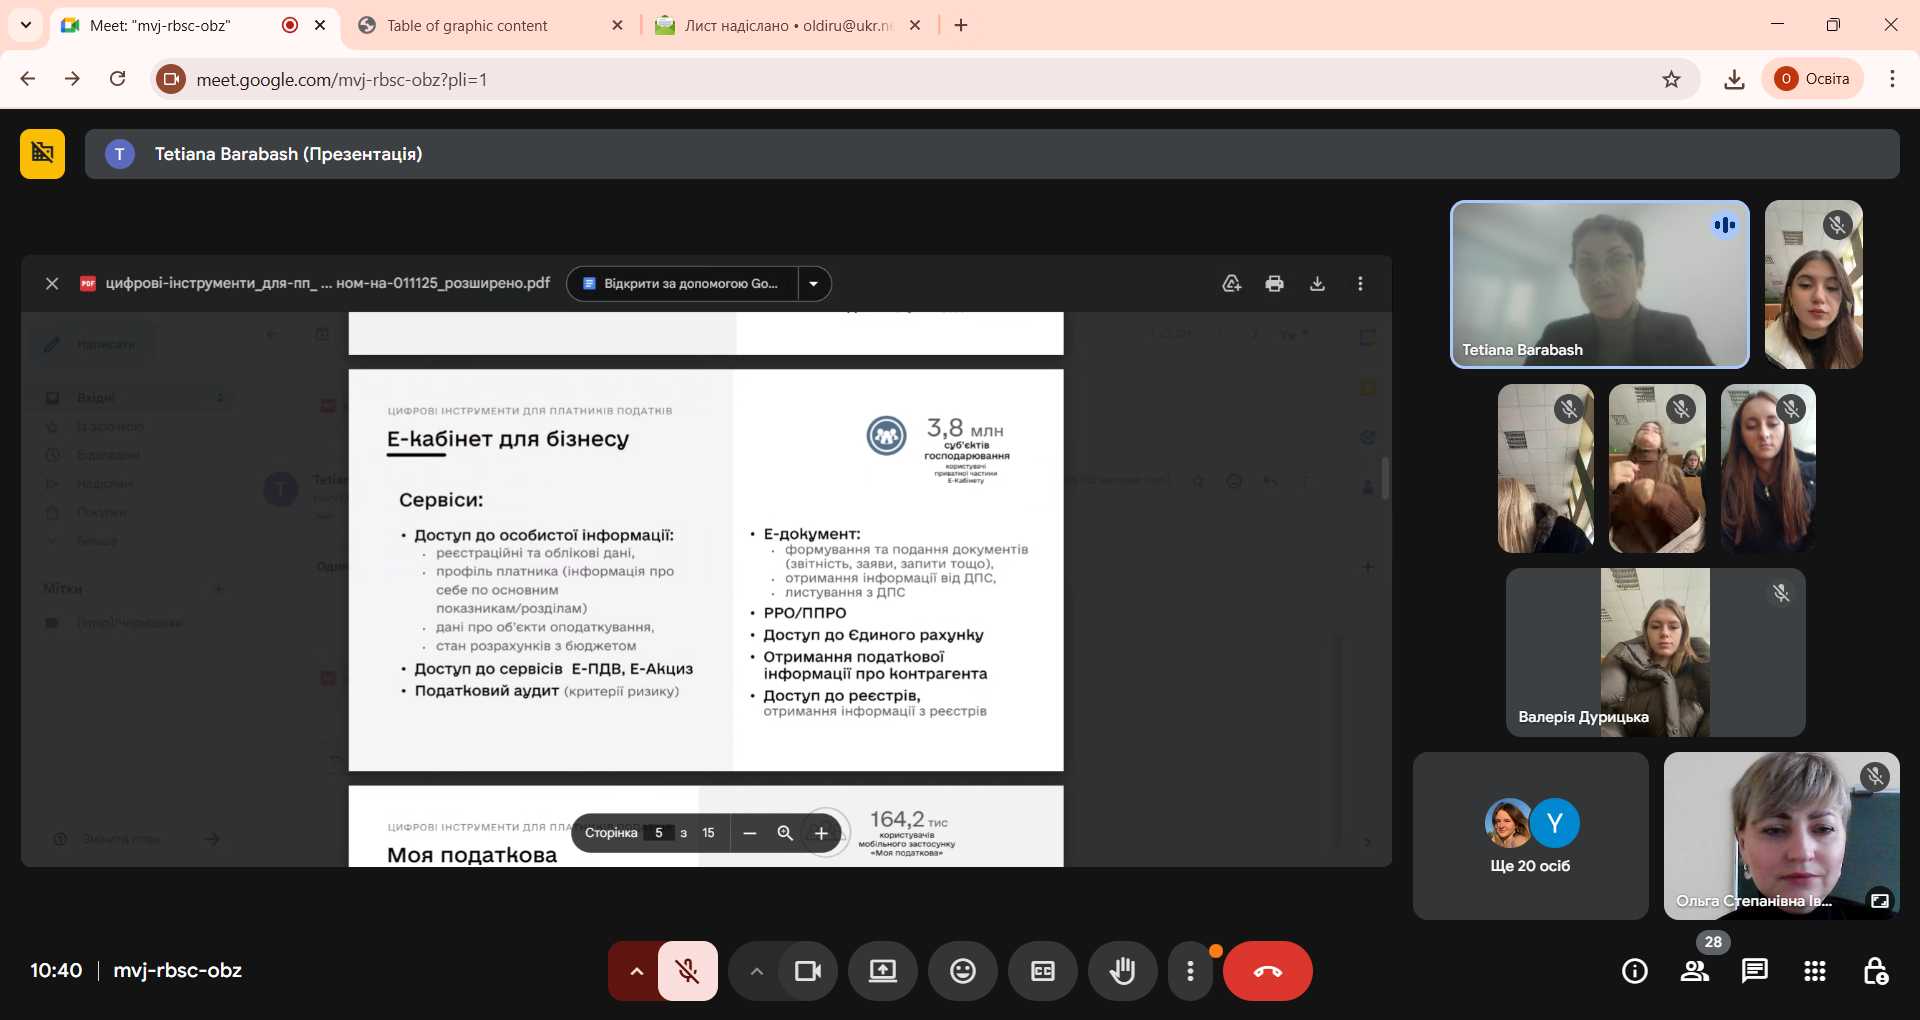
Task: Click the host controls lock icon
Action: (x=1875, y=971)
